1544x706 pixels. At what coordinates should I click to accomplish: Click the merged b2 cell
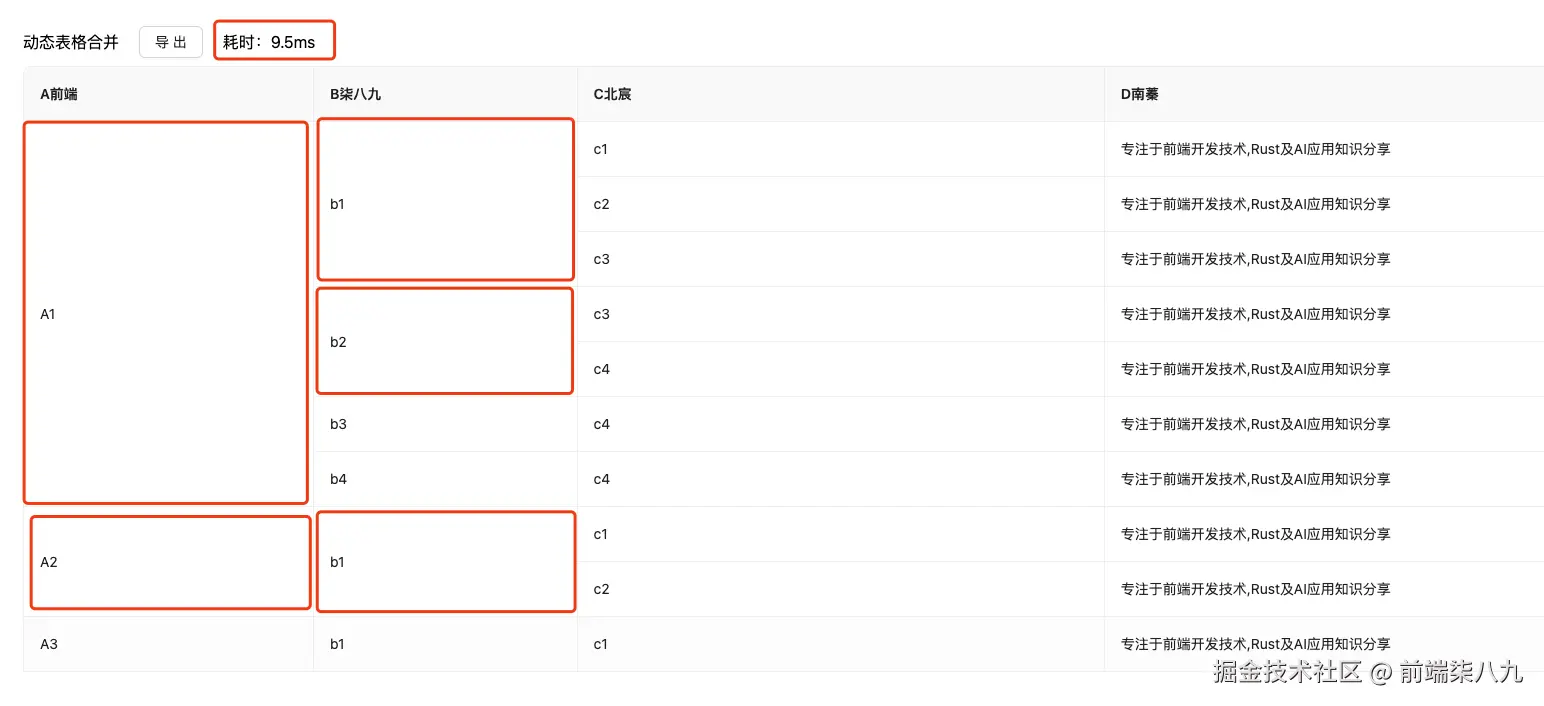[338, 342]
